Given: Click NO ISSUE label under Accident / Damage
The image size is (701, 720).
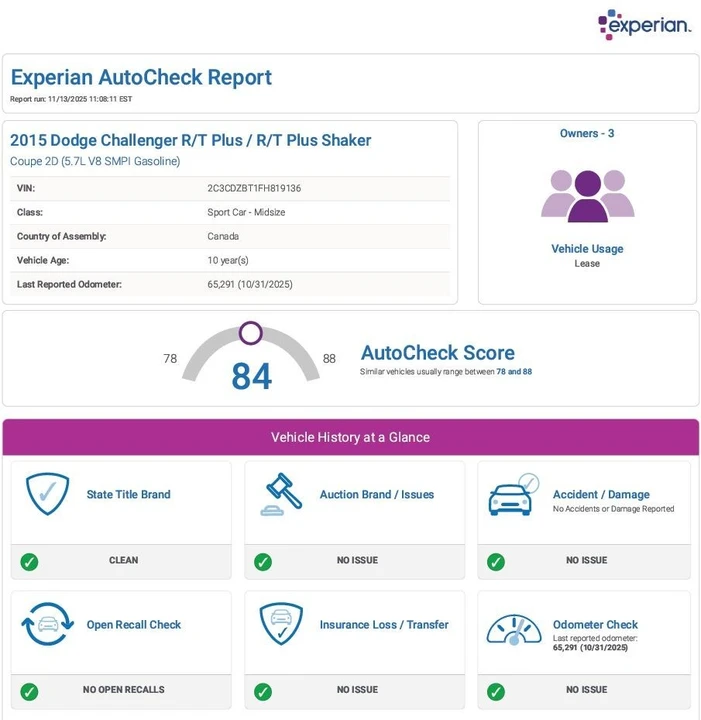Looking at the screenshot, I should tap(586, 560).
